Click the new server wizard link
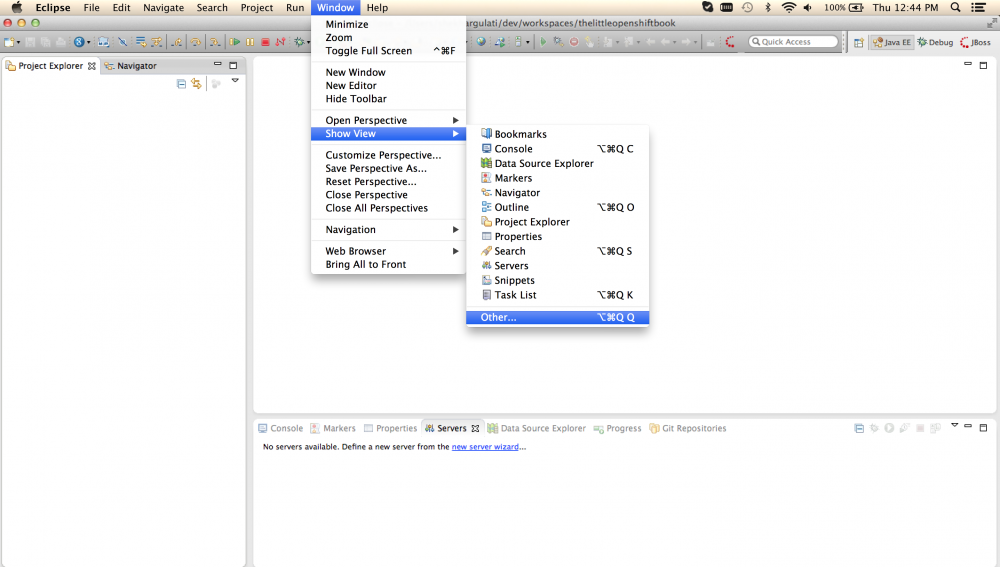The image size is (1000, 567). 485,447
